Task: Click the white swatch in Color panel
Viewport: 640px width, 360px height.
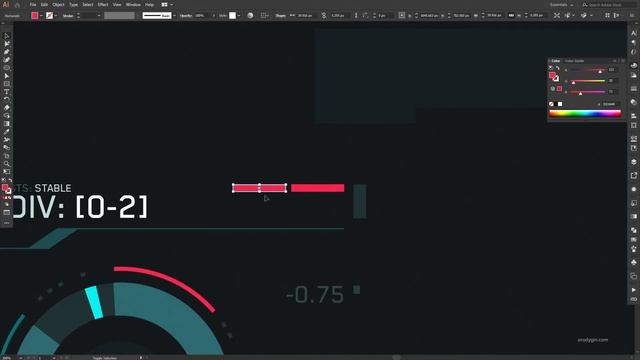Action: pyautogui.click(x=560, y=104)
